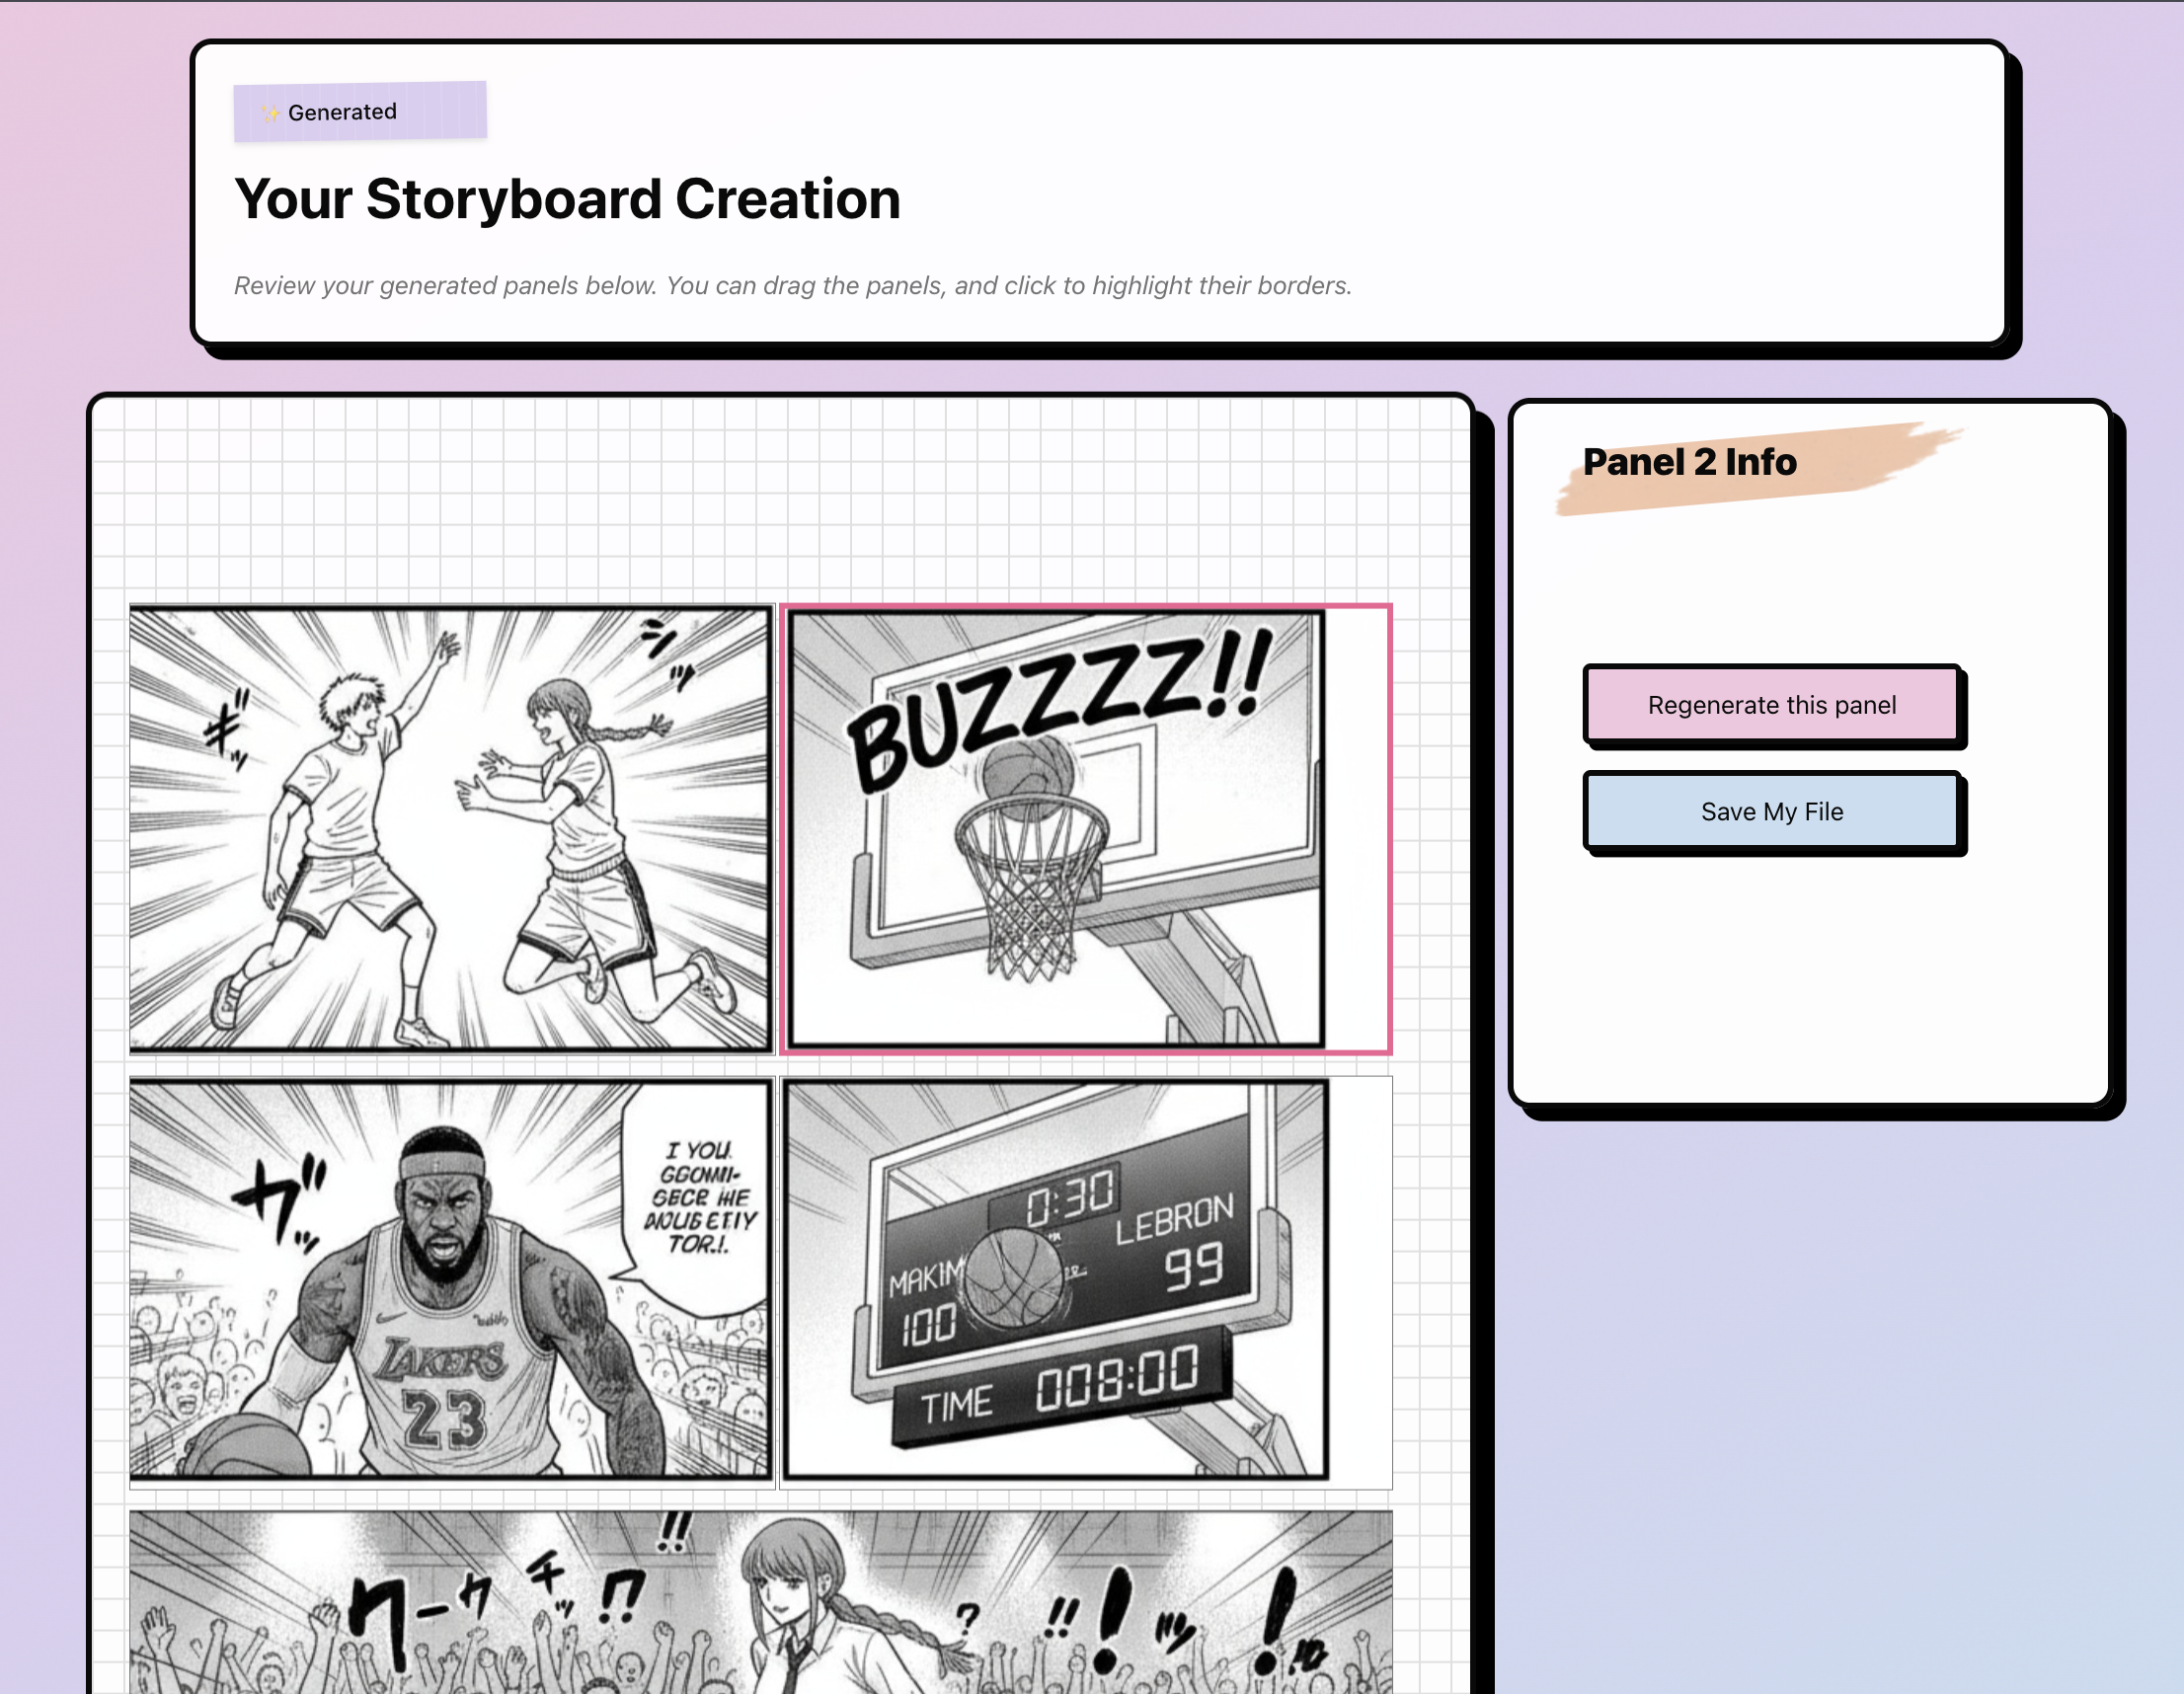Image resolution: width=2184 pixels, height=1694 pixels.
Task: Click the MAKIMA 100 score on scoreboard
Action: click(927, 1305)
